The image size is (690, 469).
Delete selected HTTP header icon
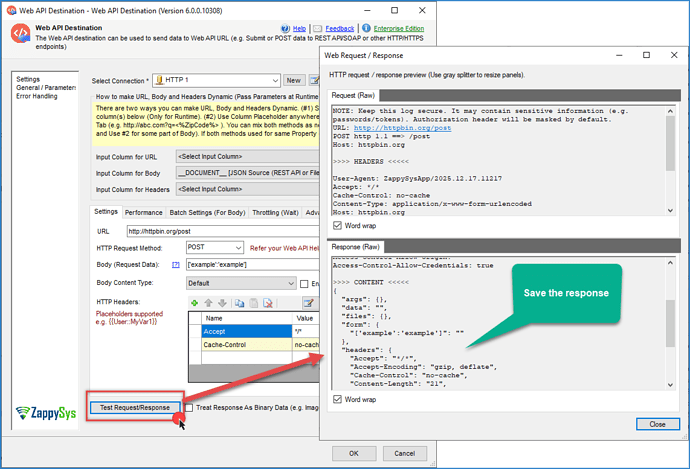coord(268,303)
